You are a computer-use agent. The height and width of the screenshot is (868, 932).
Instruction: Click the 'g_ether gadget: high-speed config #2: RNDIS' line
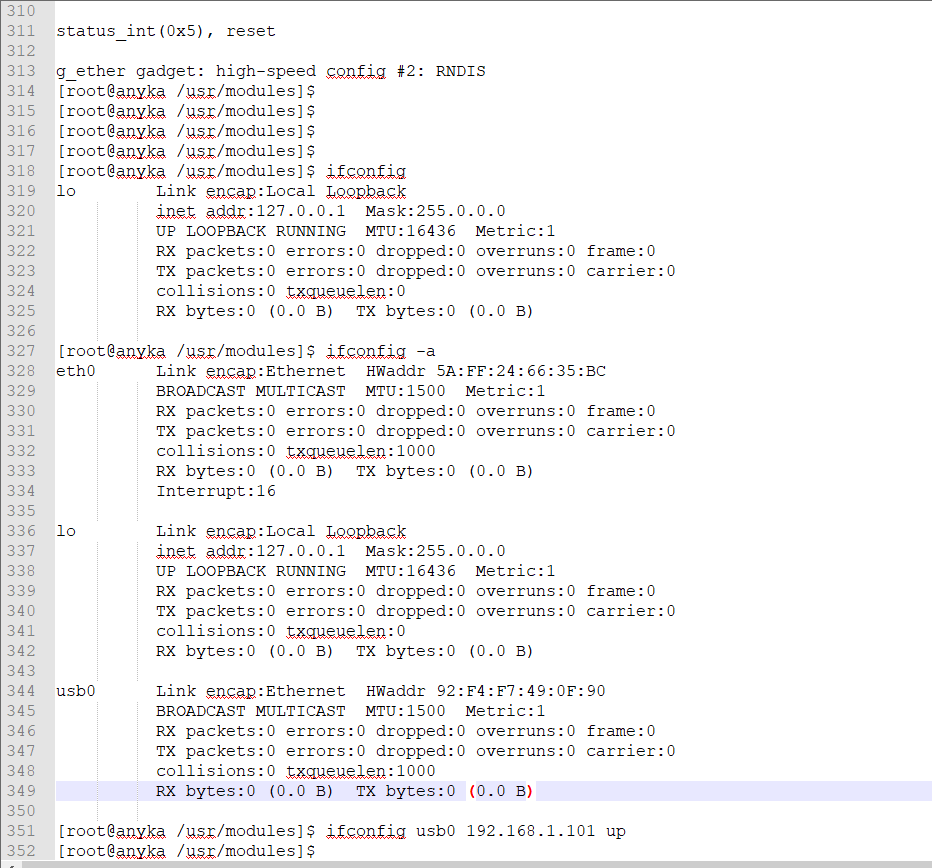click(x=271, y=71)
